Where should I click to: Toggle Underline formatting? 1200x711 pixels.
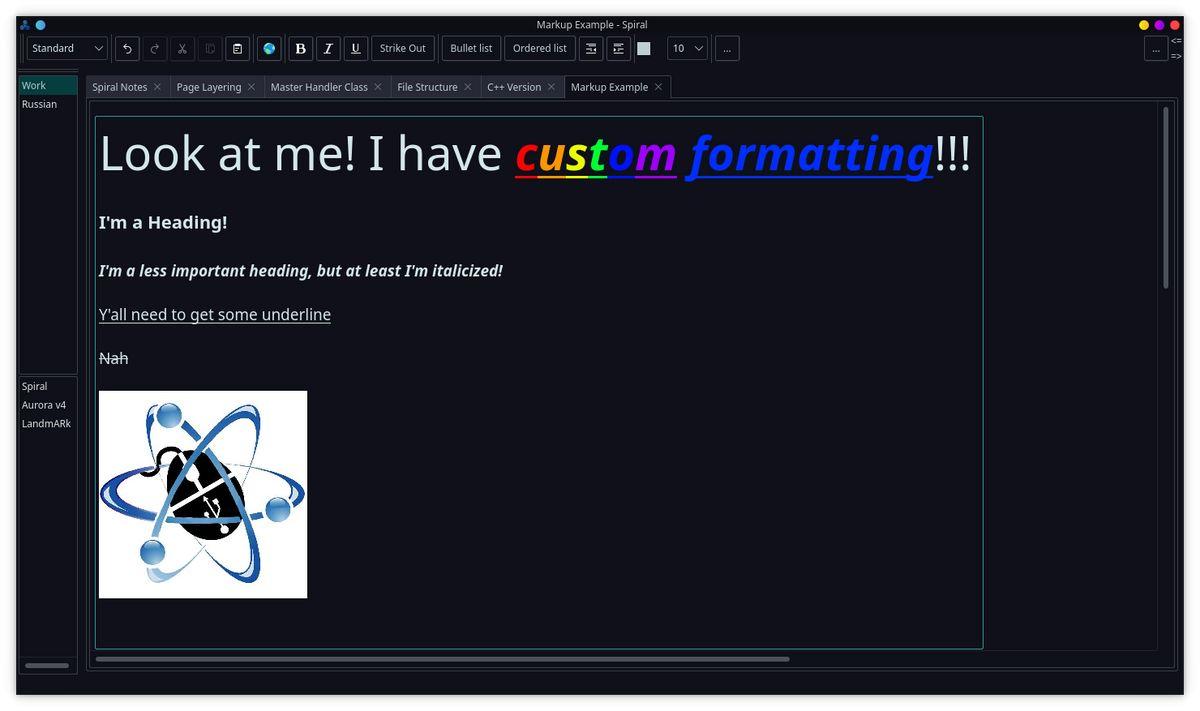click(355, 48)
